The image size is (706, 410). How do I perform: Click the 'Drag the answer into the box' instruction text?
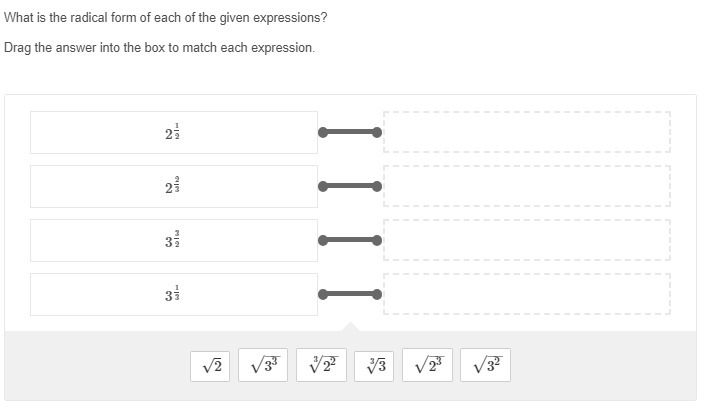point(159,48)
